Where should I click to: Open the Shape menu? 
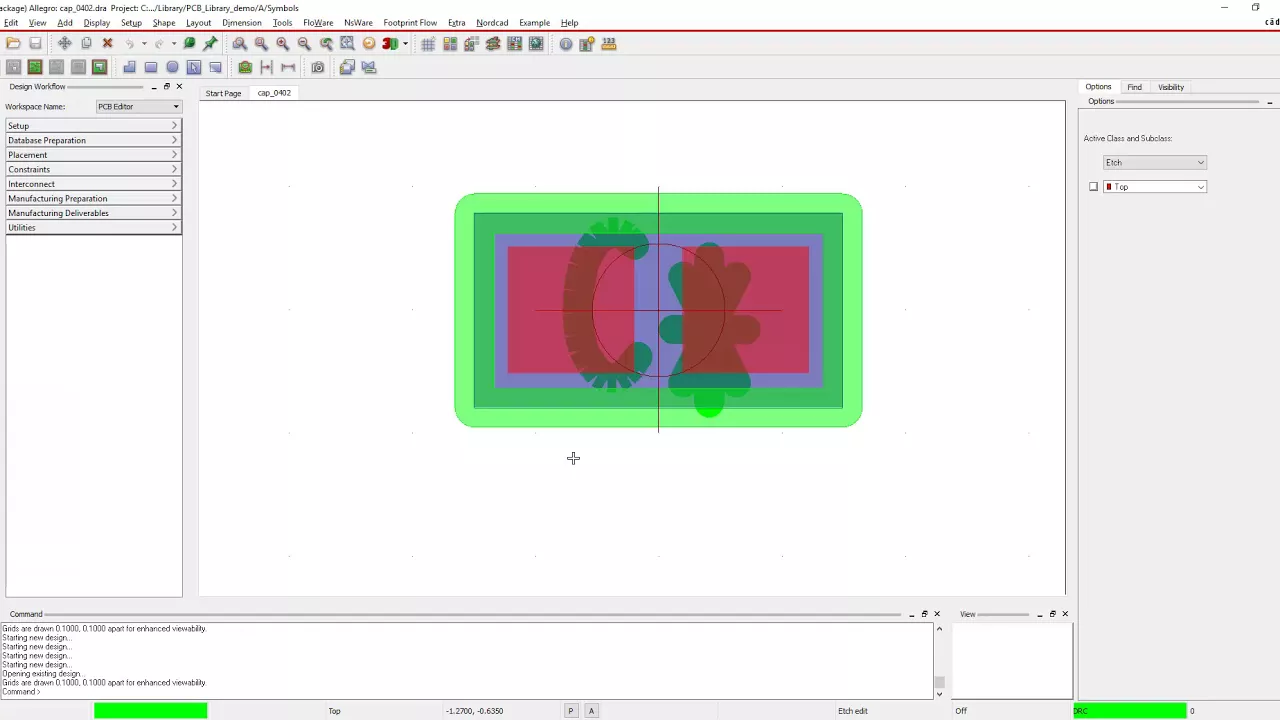[x=164, y=22]
